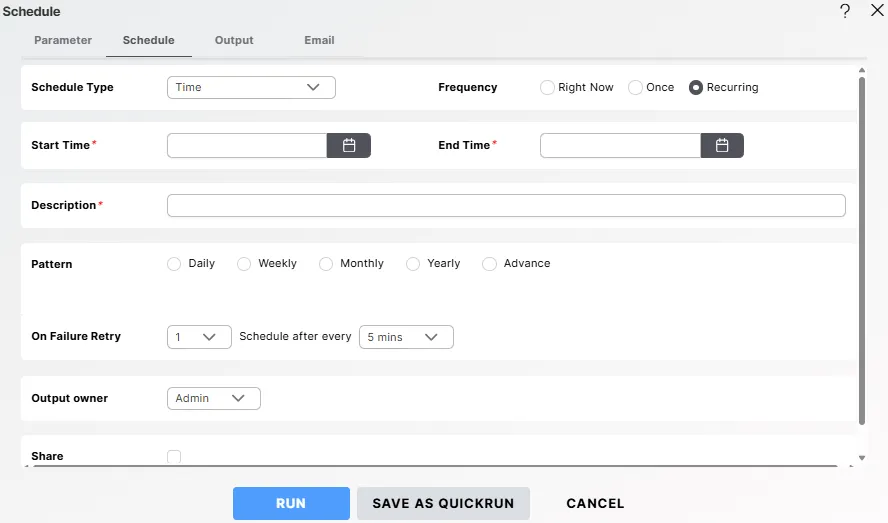Image resolution: width=888 pixels, height=523 pixels.
Task: Select the Once frequency option
Action: pyautogui.click(x=635, y=88)
